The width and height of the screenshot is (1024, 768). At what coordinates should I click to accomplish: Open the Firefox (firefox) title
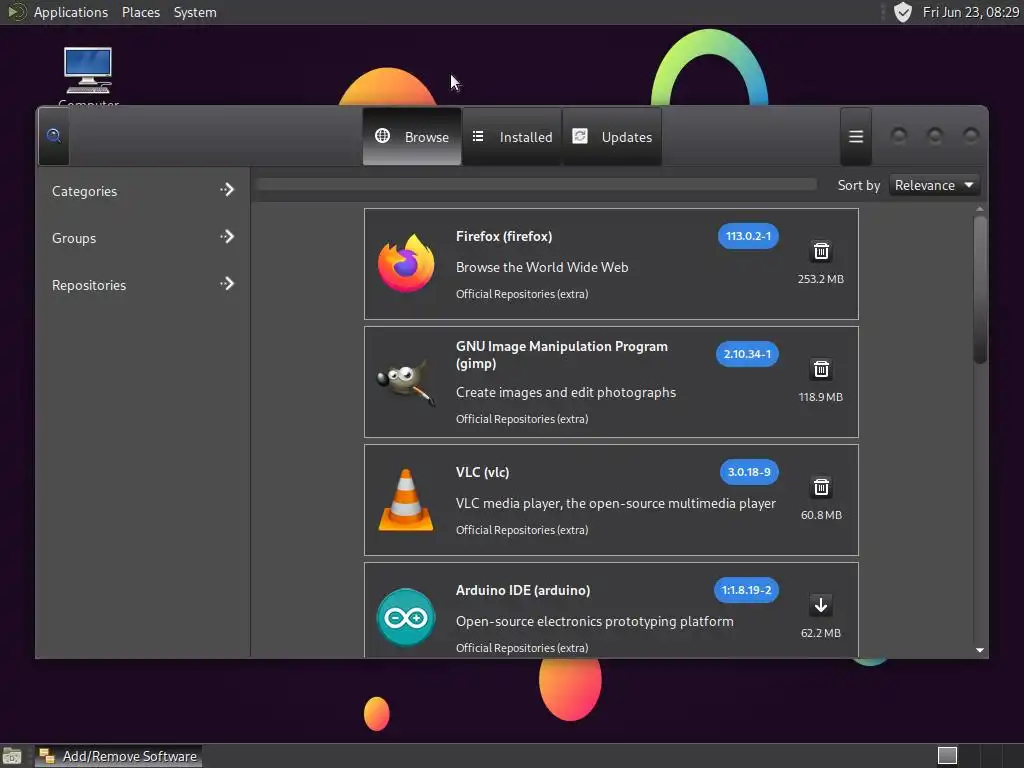pos(504,236)
